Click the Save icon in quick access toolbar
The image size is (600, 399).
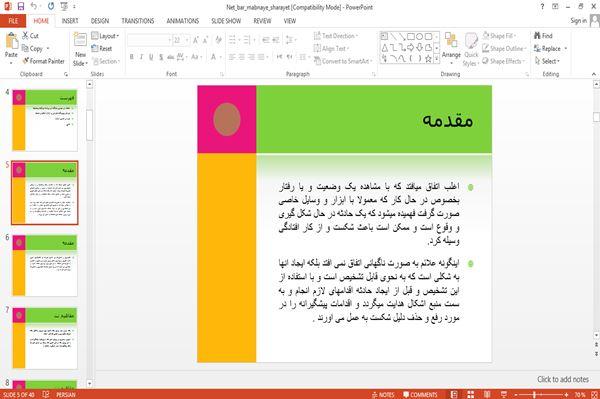point(21,7)
